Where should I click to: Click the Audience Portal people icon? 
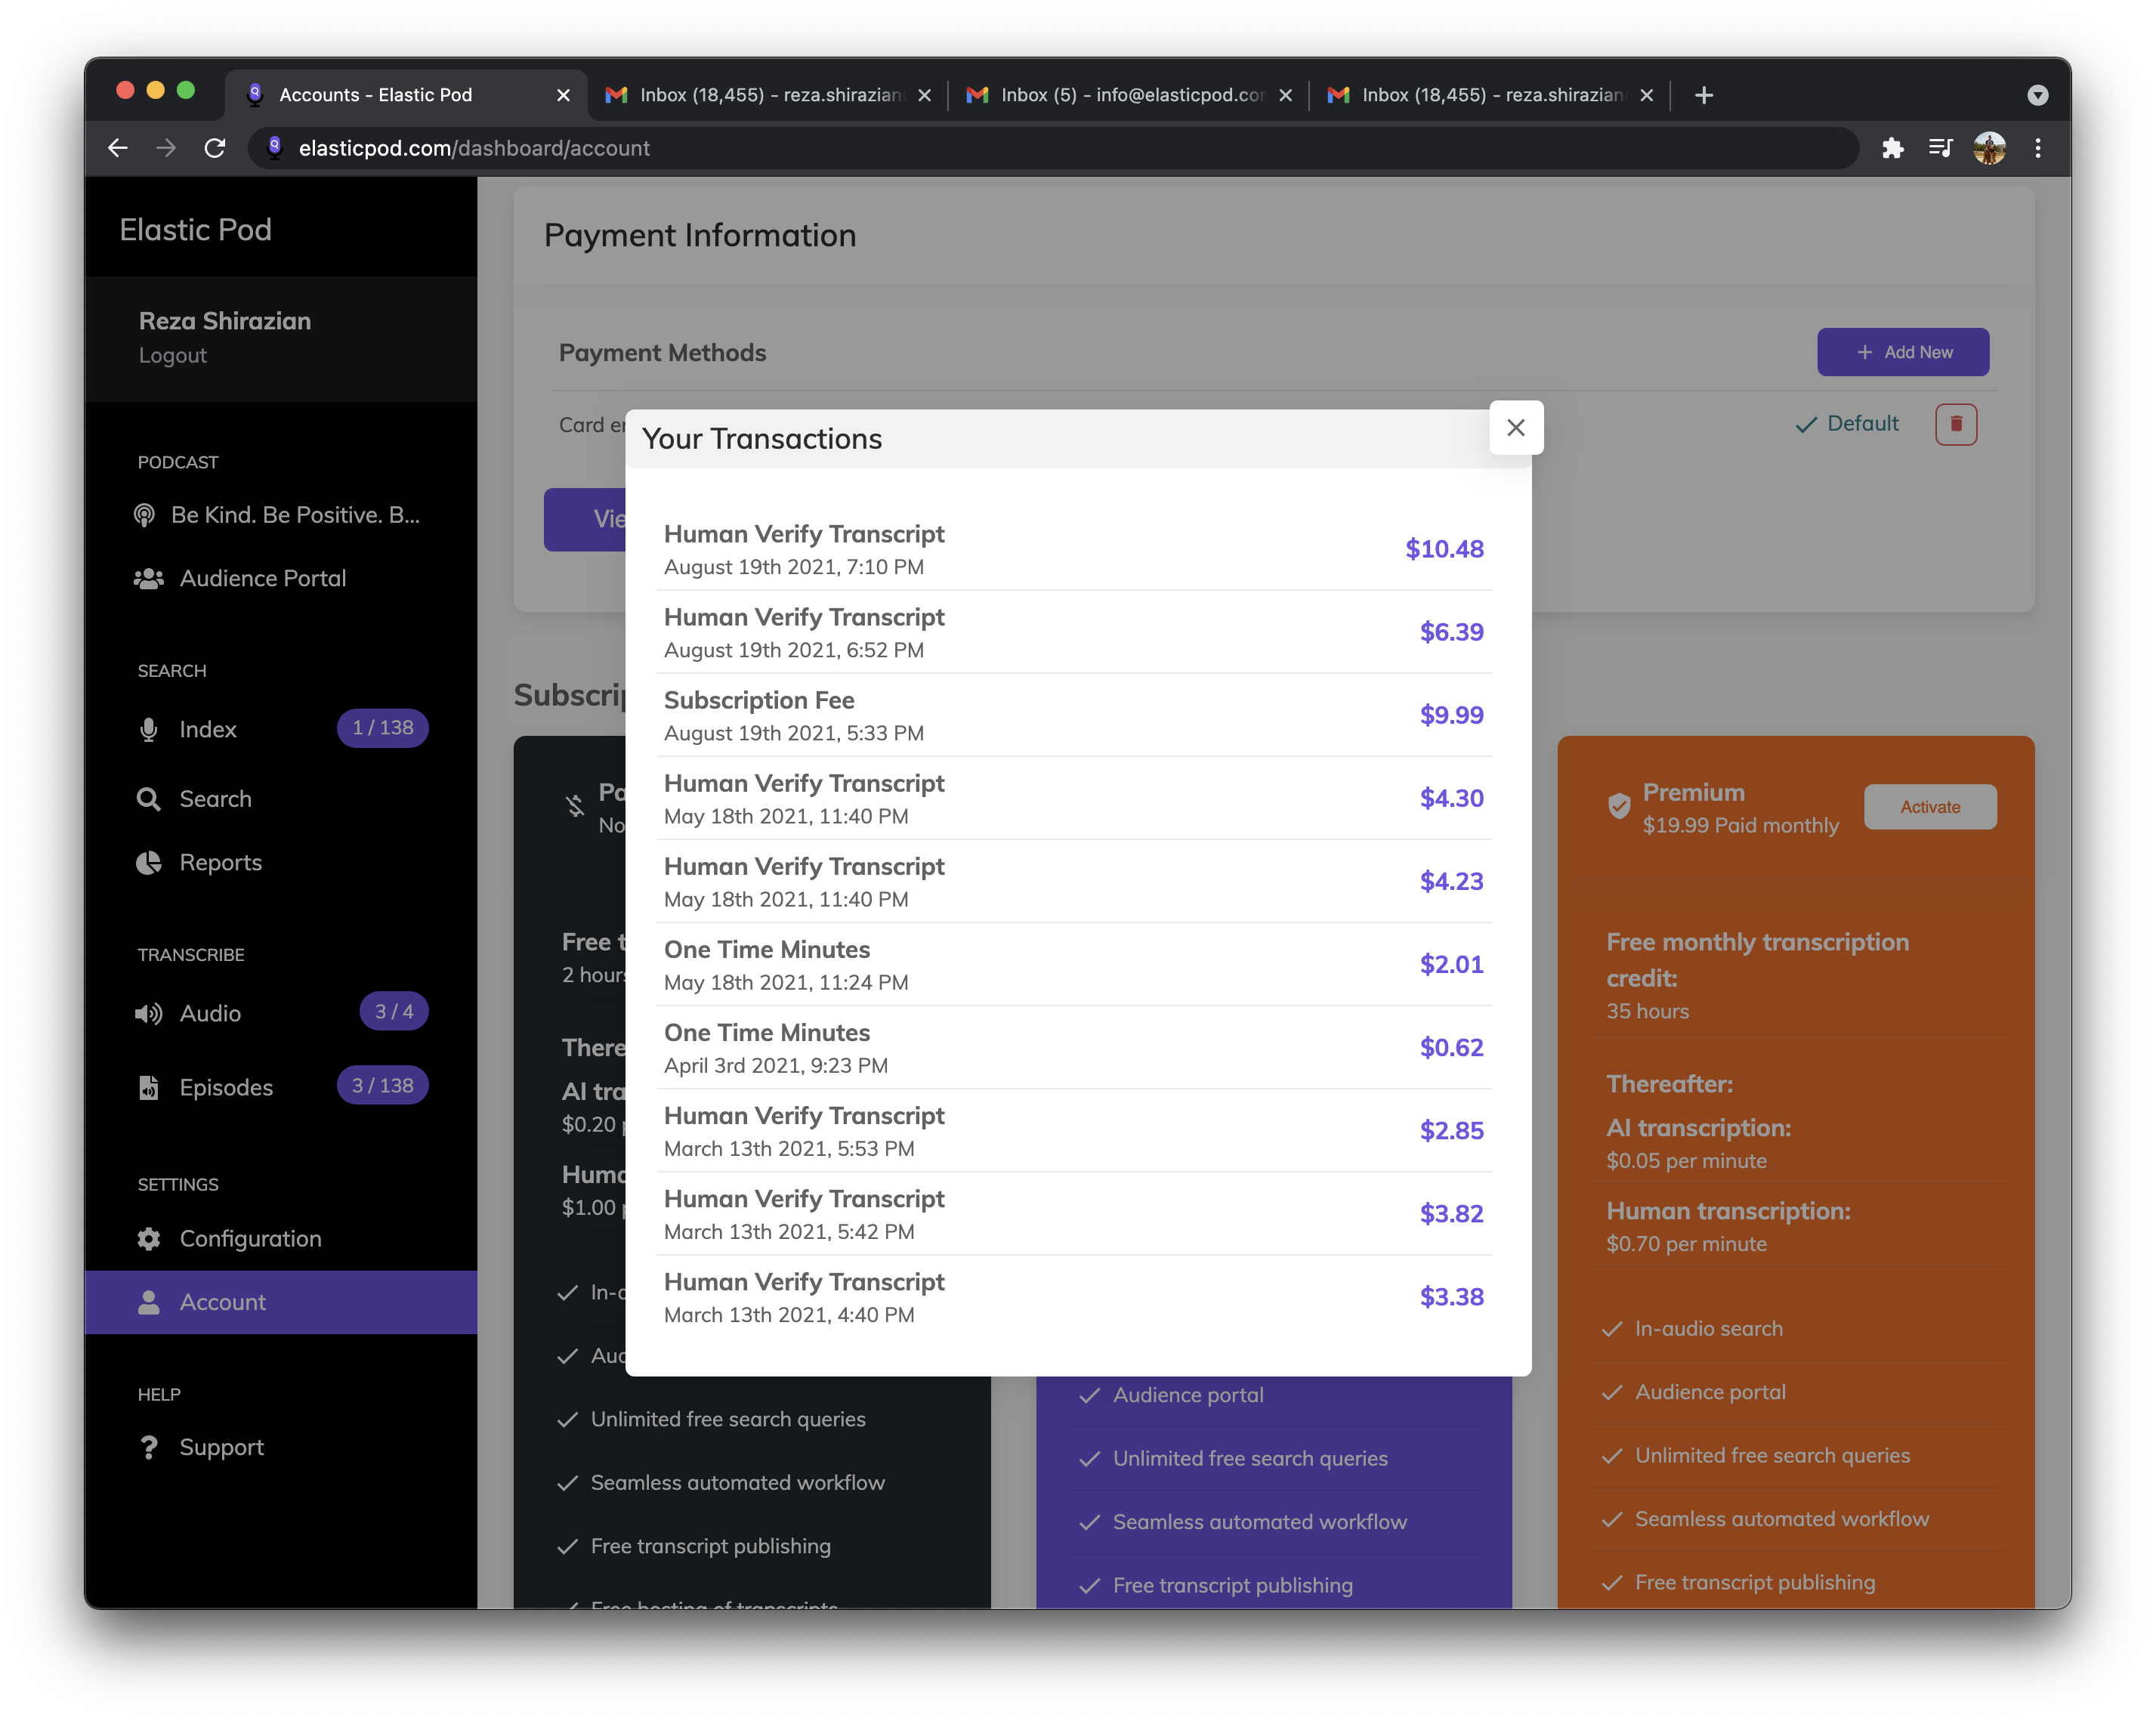click(x=149, y=578)
